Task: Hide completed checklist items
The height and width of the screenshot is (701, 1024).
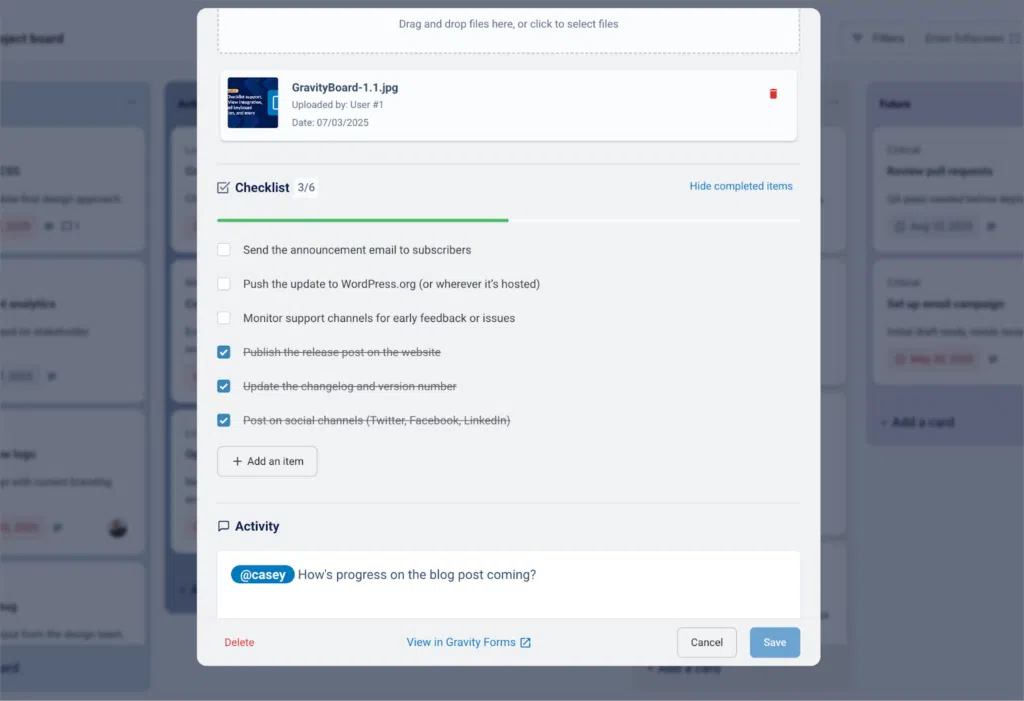Action: click(741, 186)
